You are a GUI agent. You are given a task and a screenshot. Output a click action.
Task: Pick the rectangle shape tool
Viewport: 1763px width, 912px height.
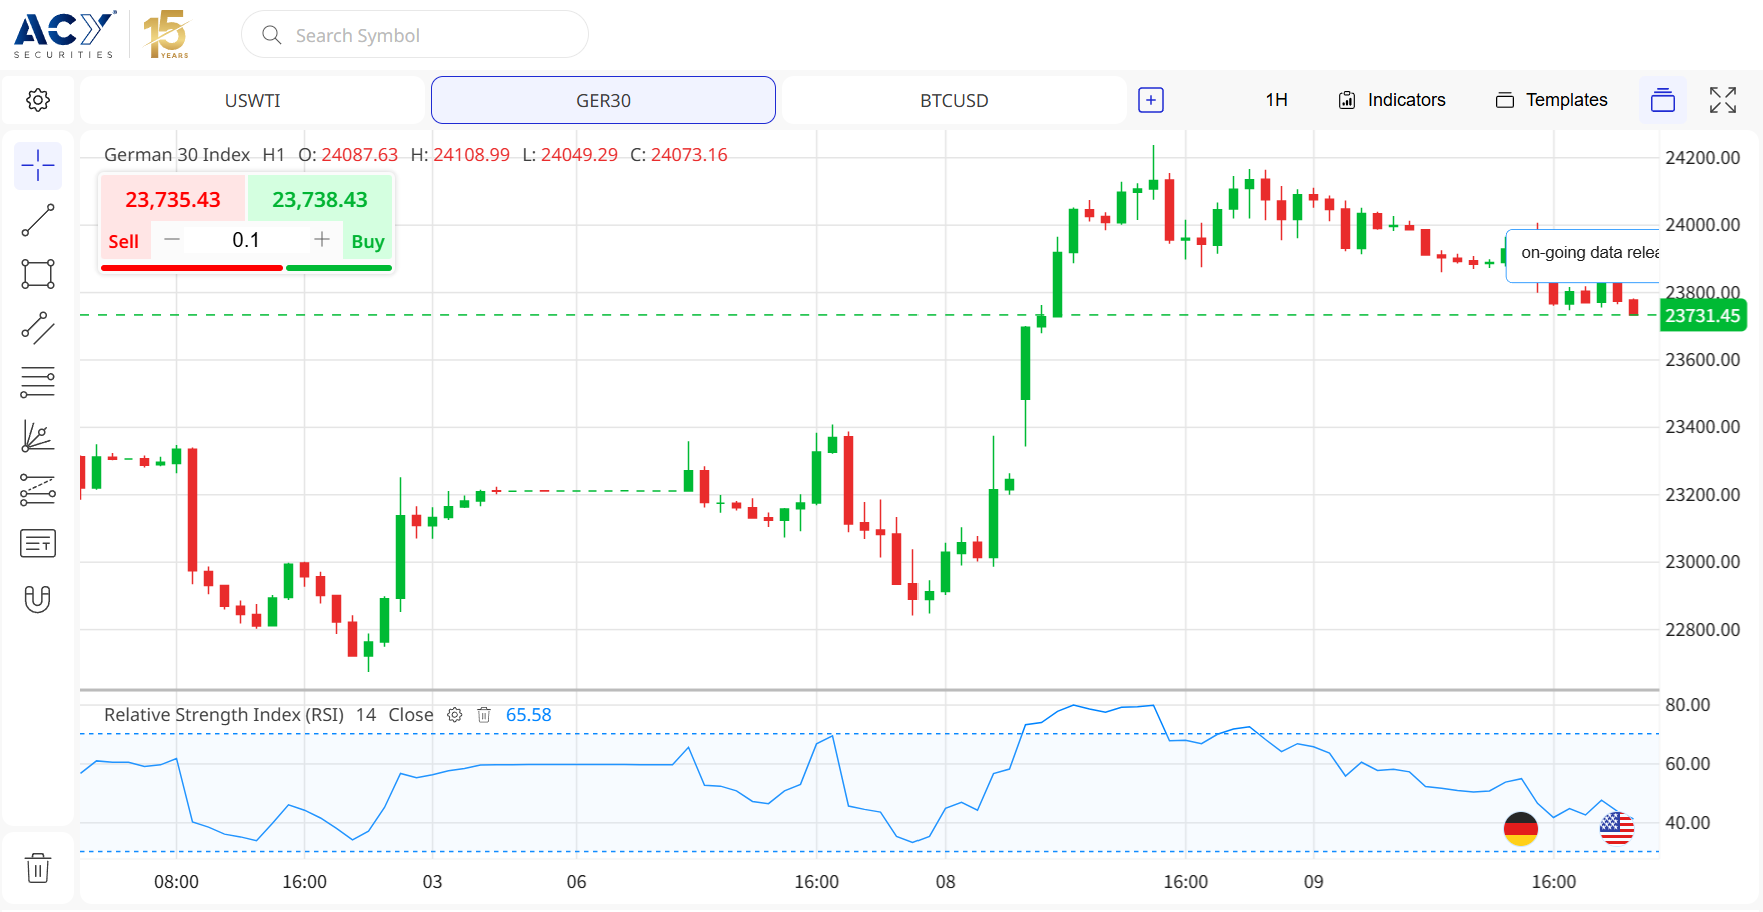click(38, 274)
